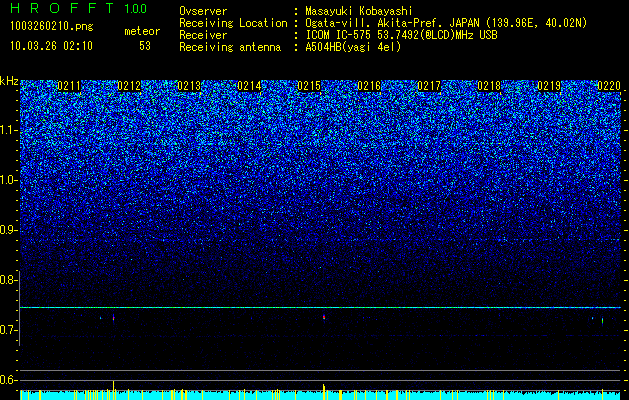Click the 0213 time marker
Viewport: 629px width, 400px height.
(189, 86)
